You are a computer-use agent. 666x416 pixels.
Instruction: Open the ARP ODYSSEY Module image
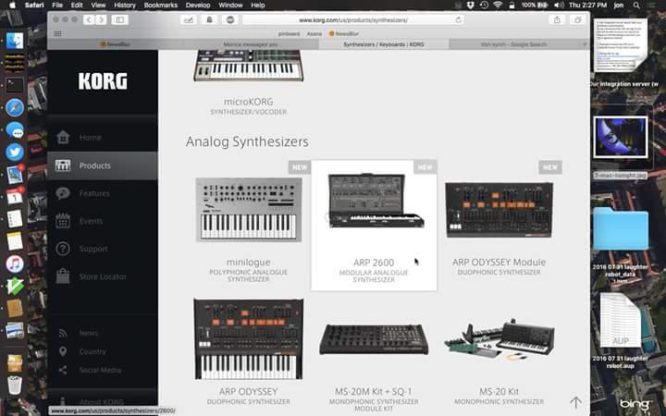point(499,209)
